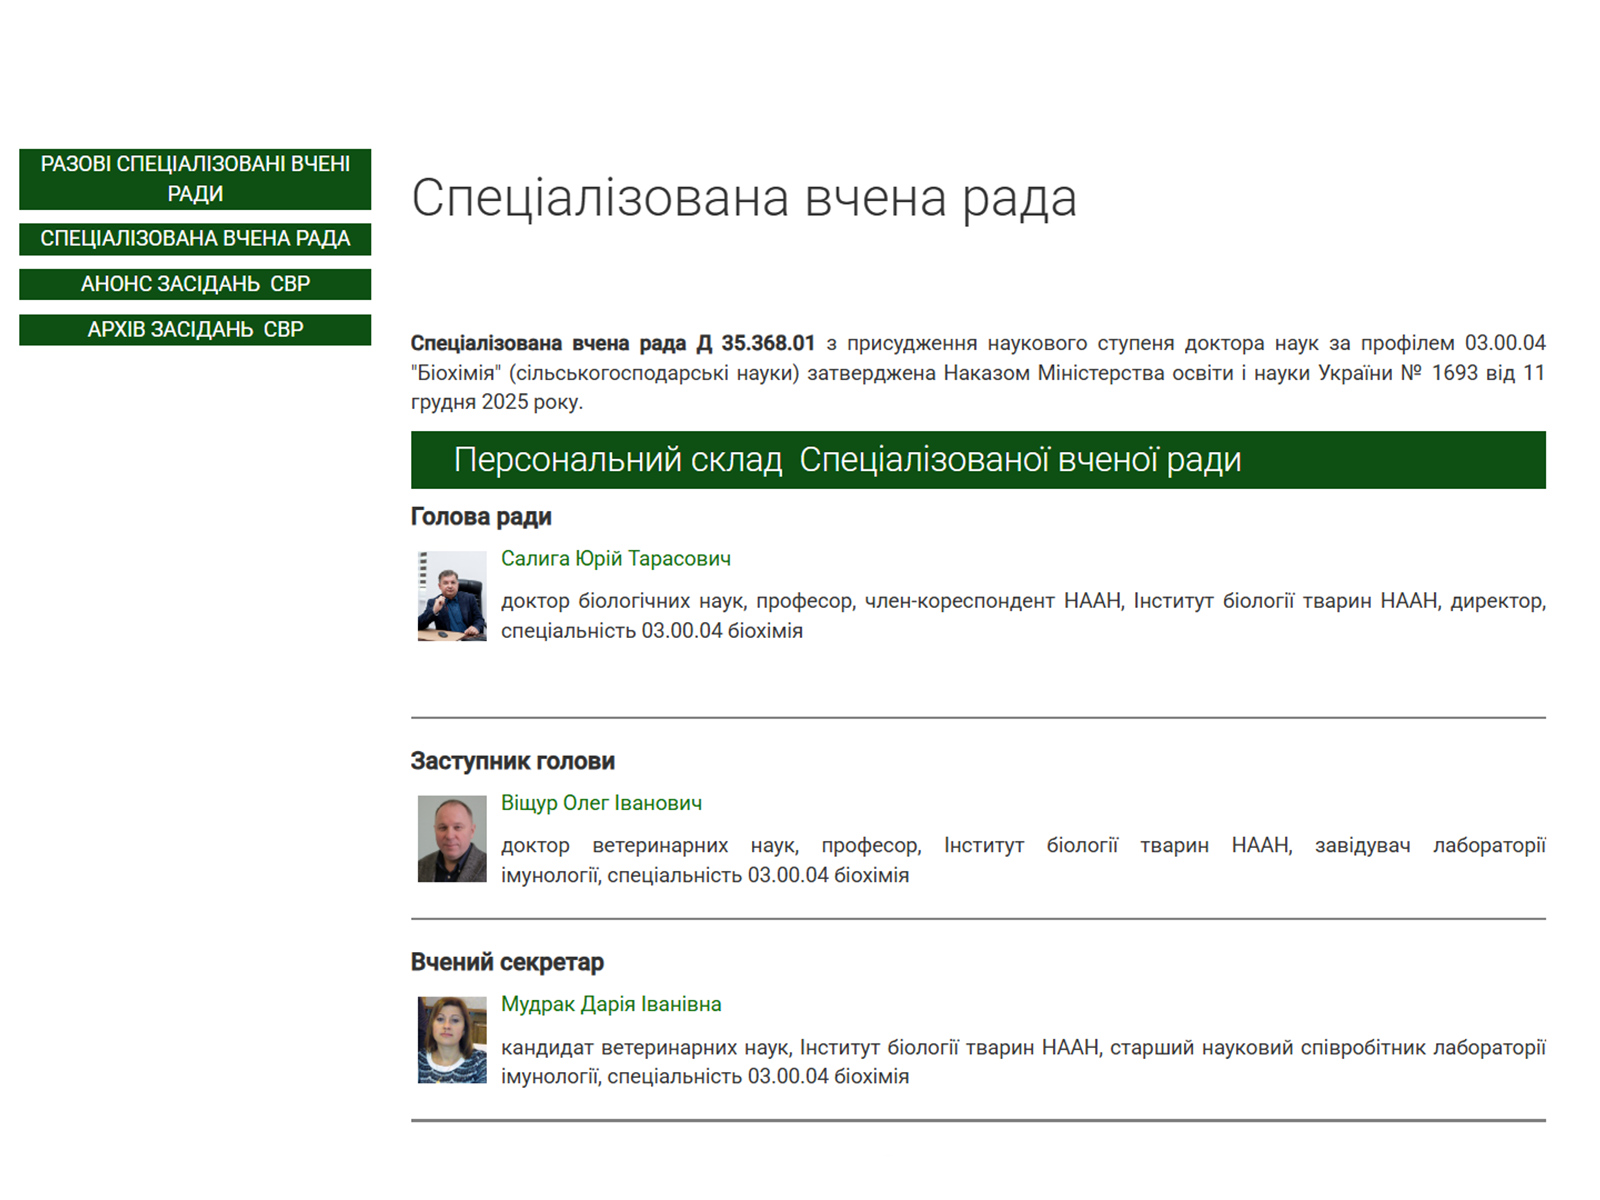Follow the Віщур Олег Іванович link
The height and width of the screenshot is (1200, 1600).
tap(601, 803)
